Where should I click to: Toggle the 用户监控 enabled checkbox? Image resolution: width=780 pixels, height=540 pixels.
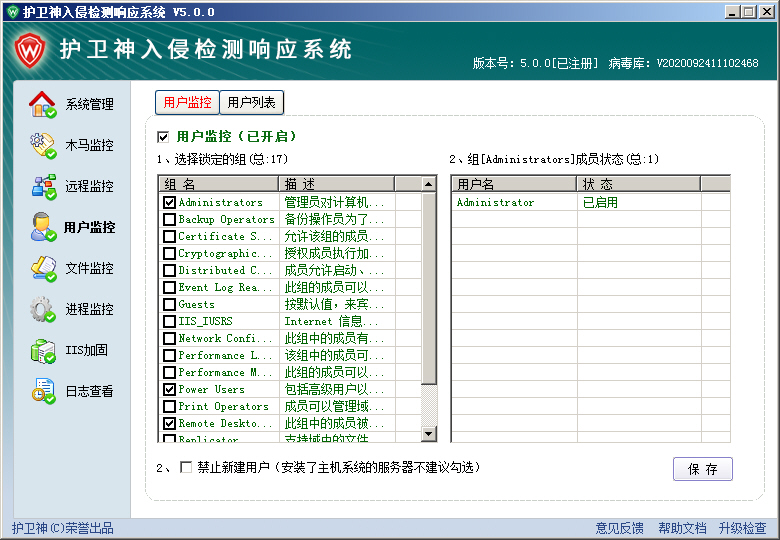point(164,136)
